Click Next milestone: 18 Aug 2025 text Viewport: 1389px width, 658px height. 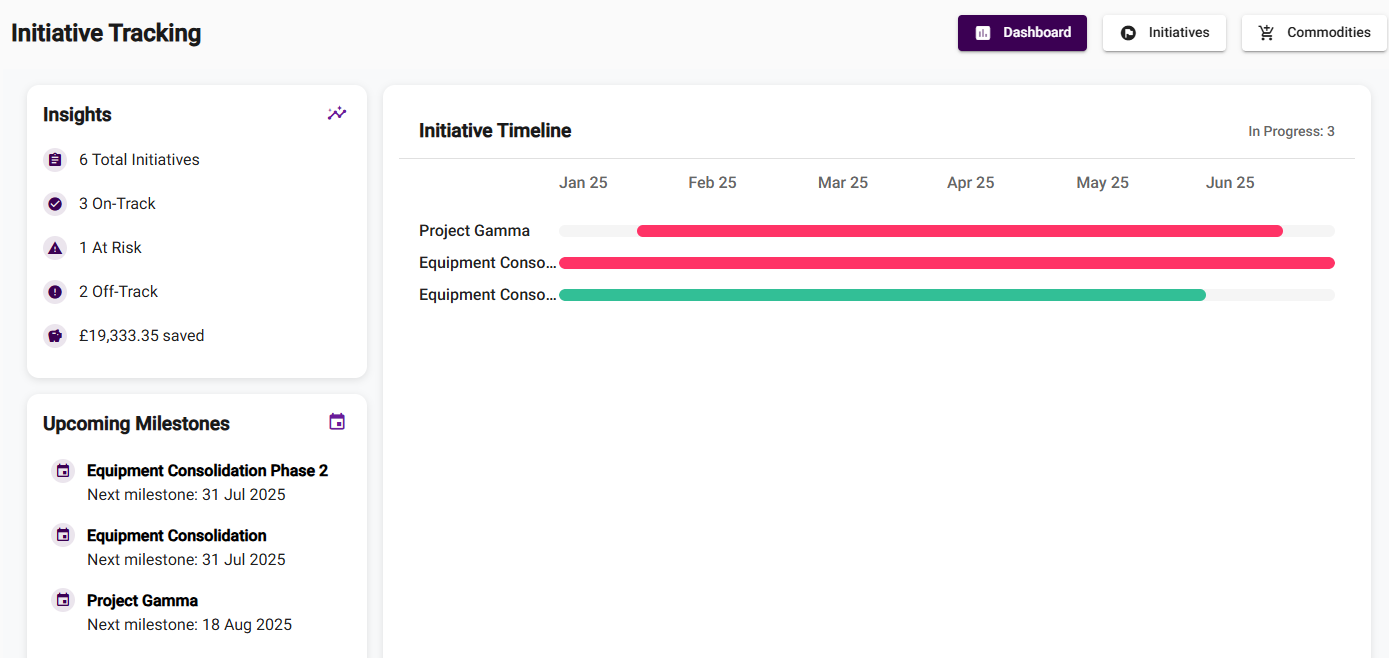tap(189, 625)
